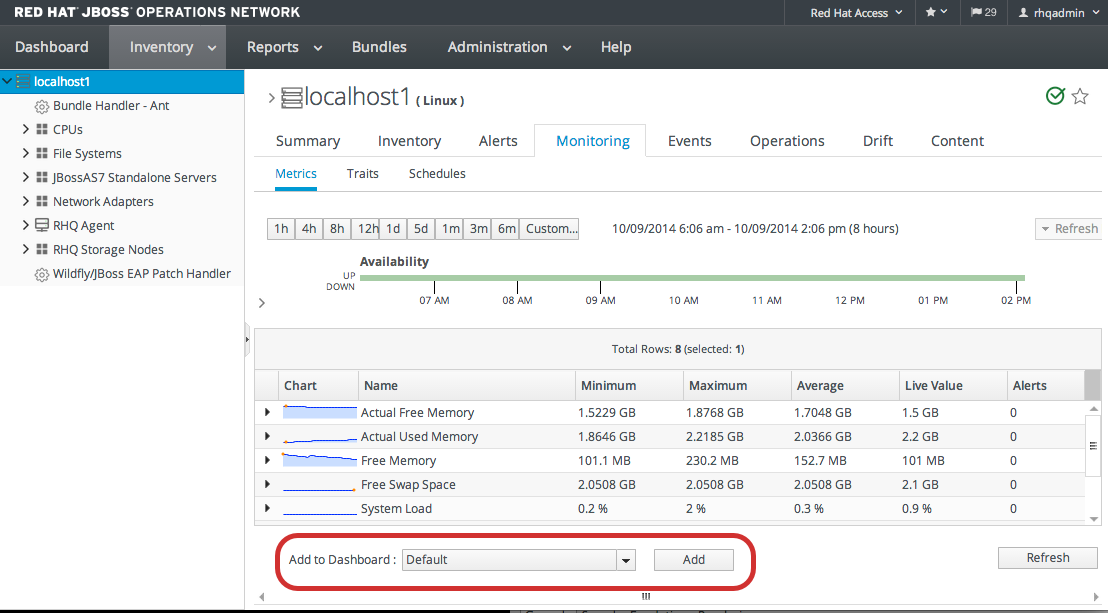Screen dimensions: 1108x613
Task: Open the Schedules subtab
Action: (x=437, y=174)
